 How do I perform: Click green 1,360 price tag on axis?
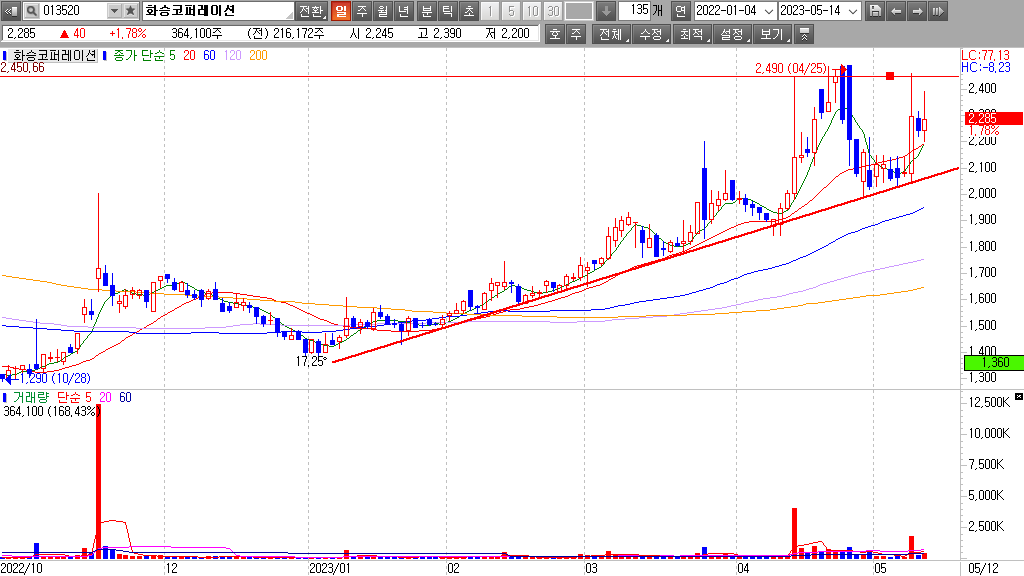(993, 362)
